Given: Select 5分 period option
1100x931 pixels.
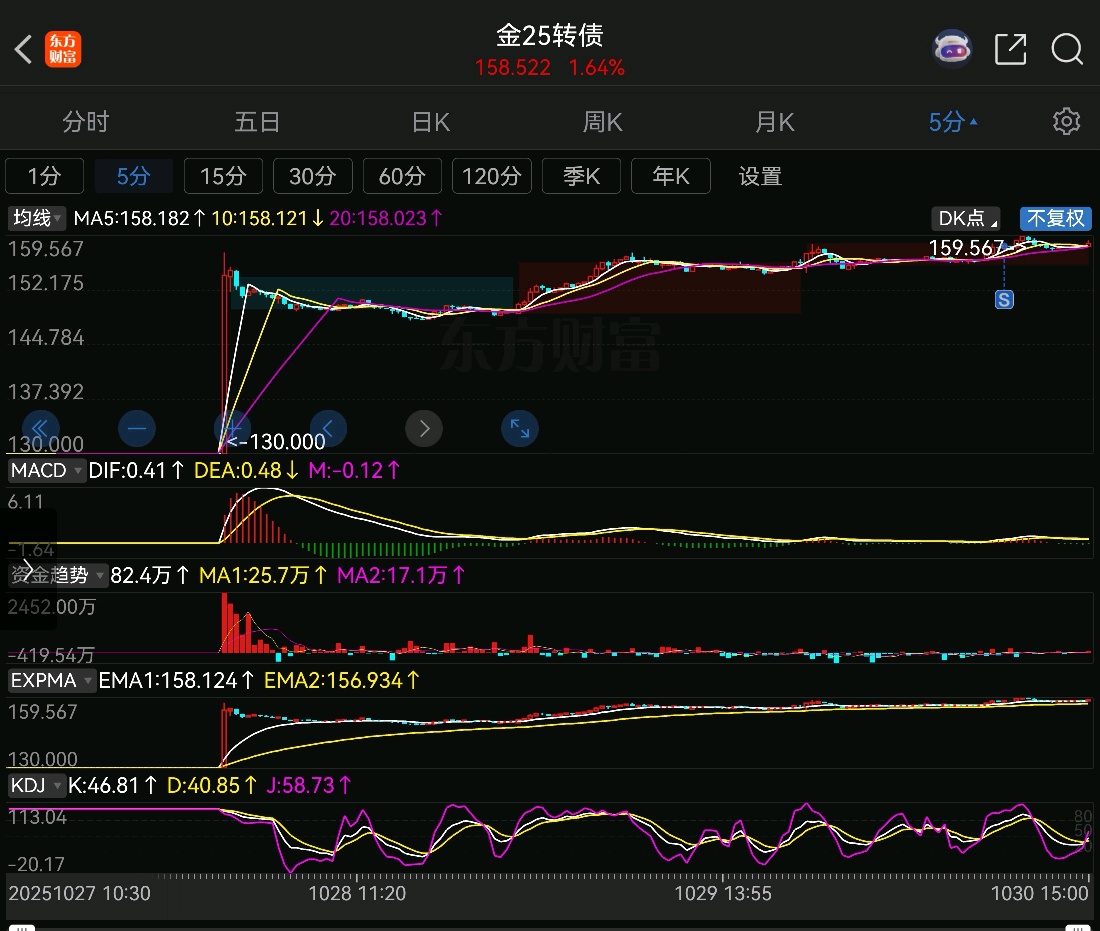Looking at the screenshot, I should tap(133, 175).
